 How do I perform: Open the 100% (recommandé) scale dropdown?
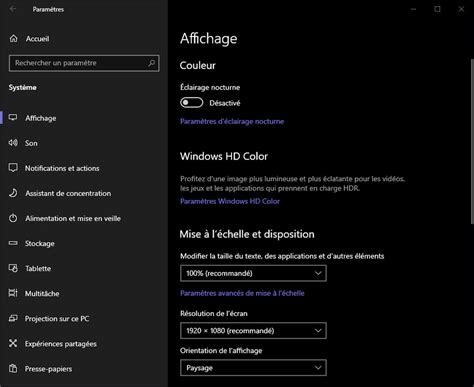[253, 273]
